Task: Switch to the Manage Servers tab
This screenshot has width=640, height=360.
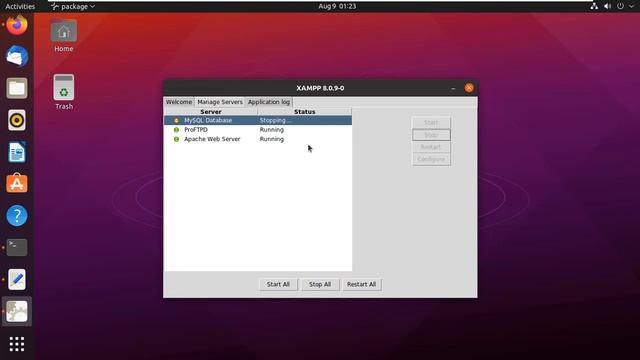Action: 220,102
